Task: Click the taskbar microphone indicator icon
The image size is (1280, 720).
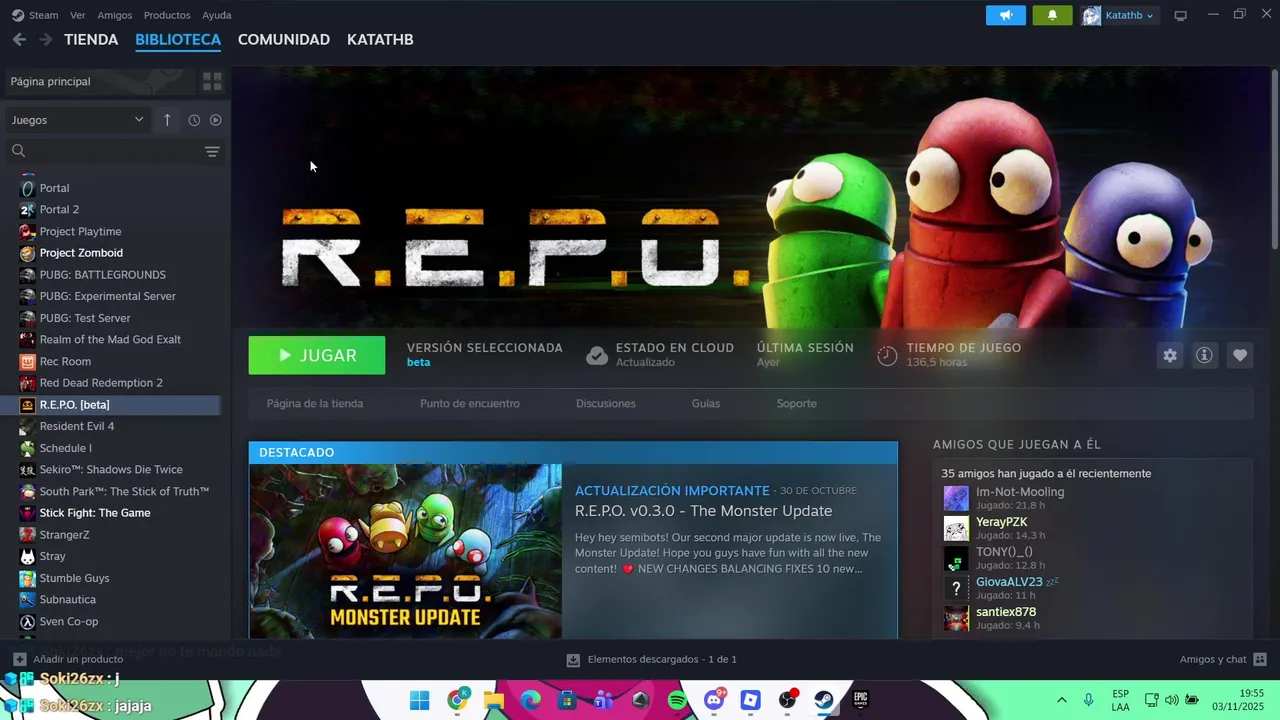Action: (x=1088, y=700)
